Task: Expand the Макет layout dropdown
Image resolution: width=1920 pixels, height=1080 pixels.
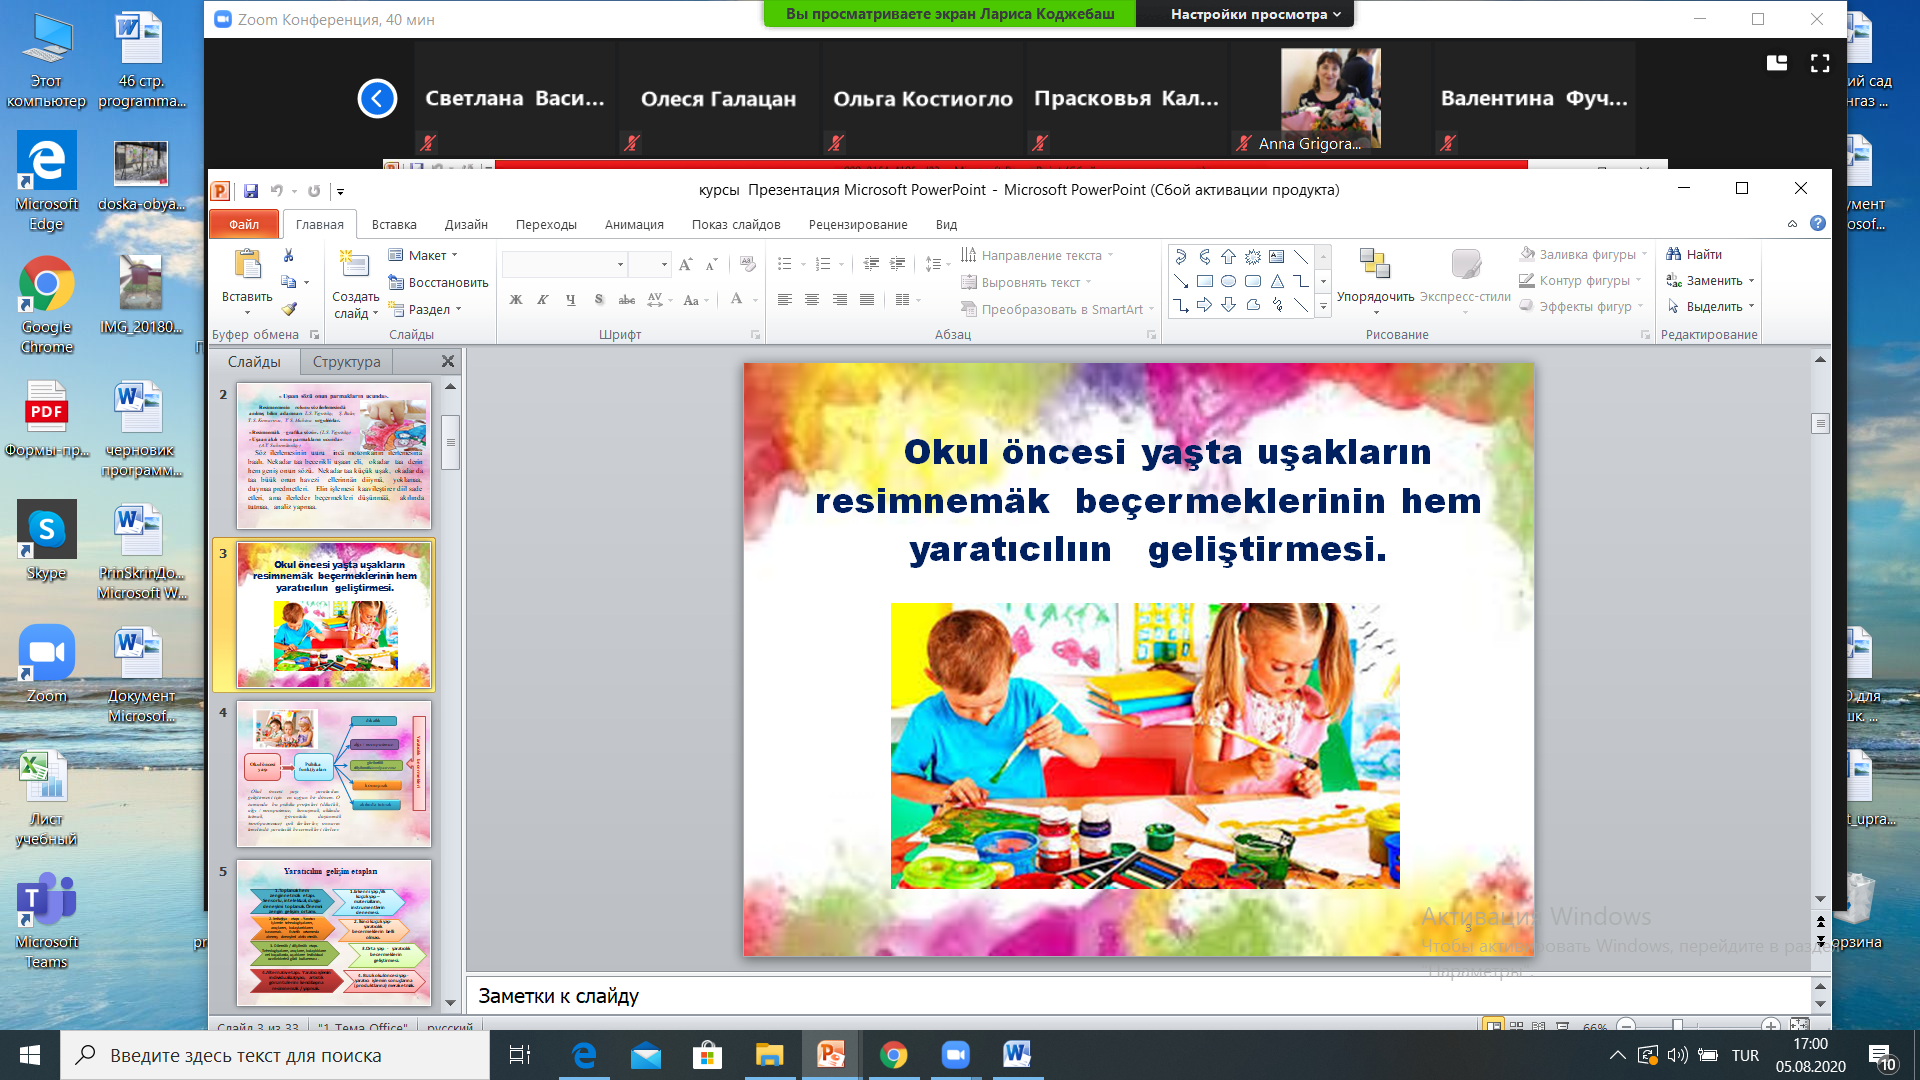Action: pos(430,255)
